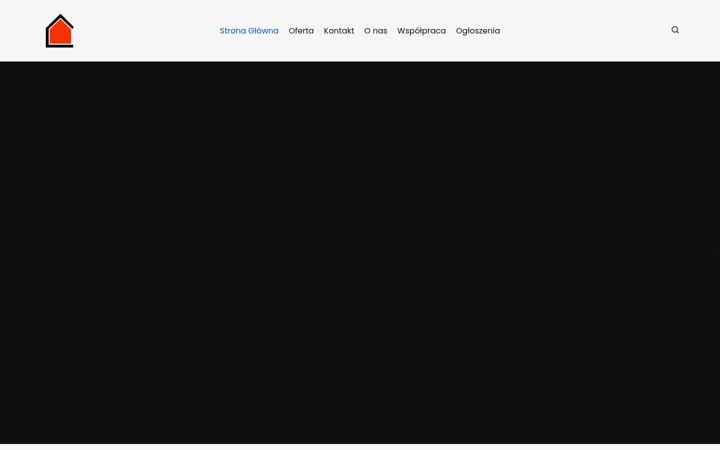The image size is (720, 450).
Task: Open Ogłoszenia from the navigation bar
Action: [x=478, y=31]
